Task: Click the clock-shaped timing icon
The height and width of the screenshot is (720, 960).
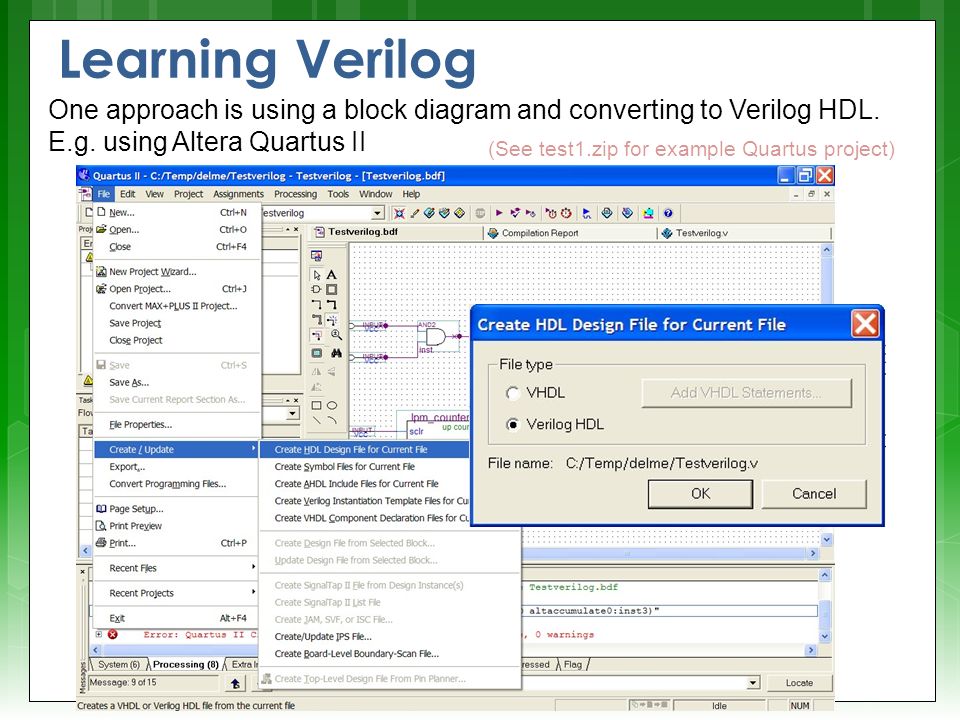Action: pos(566,213)
